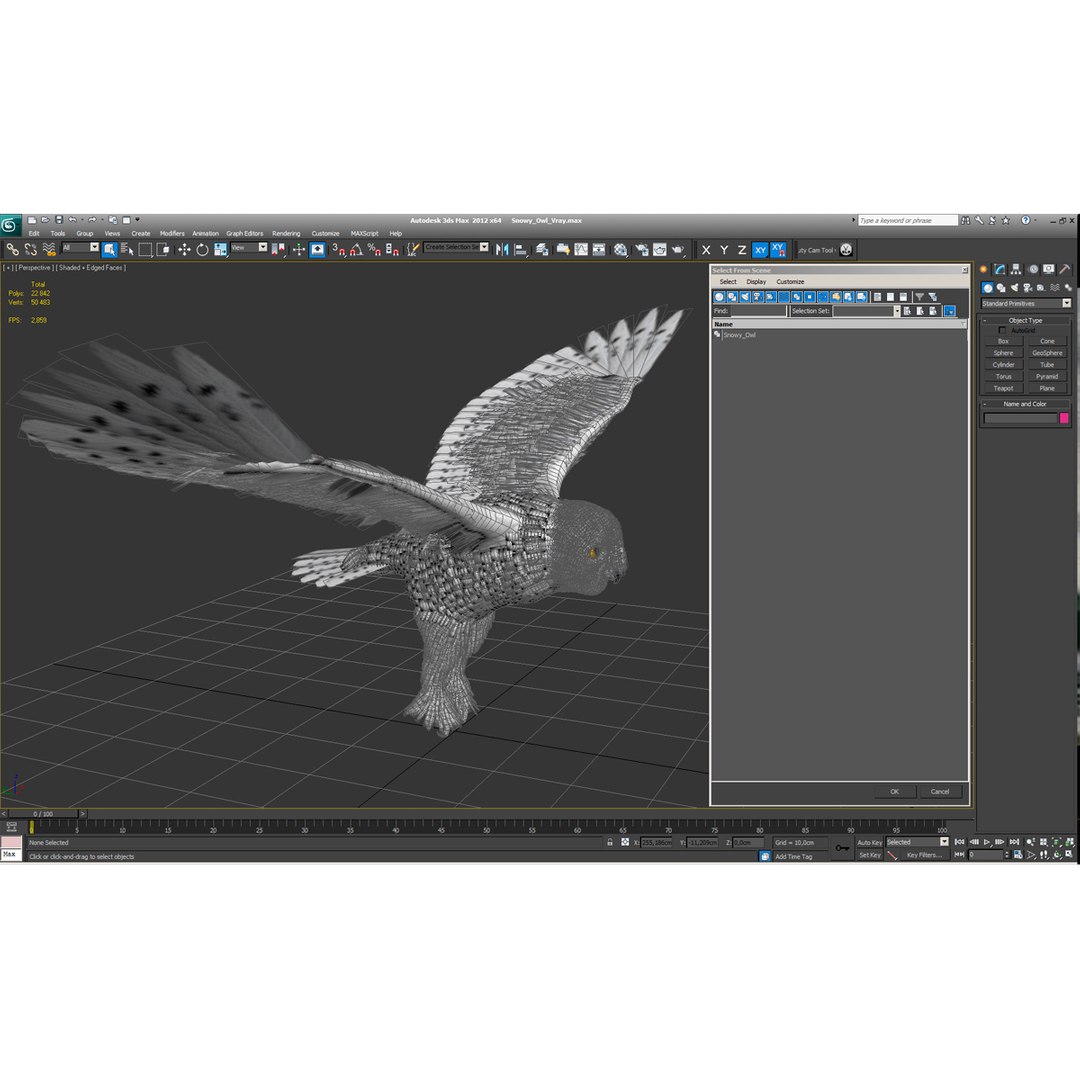
Task: Select Cameras category in Create panel
Action: (x=1028, y=288)
